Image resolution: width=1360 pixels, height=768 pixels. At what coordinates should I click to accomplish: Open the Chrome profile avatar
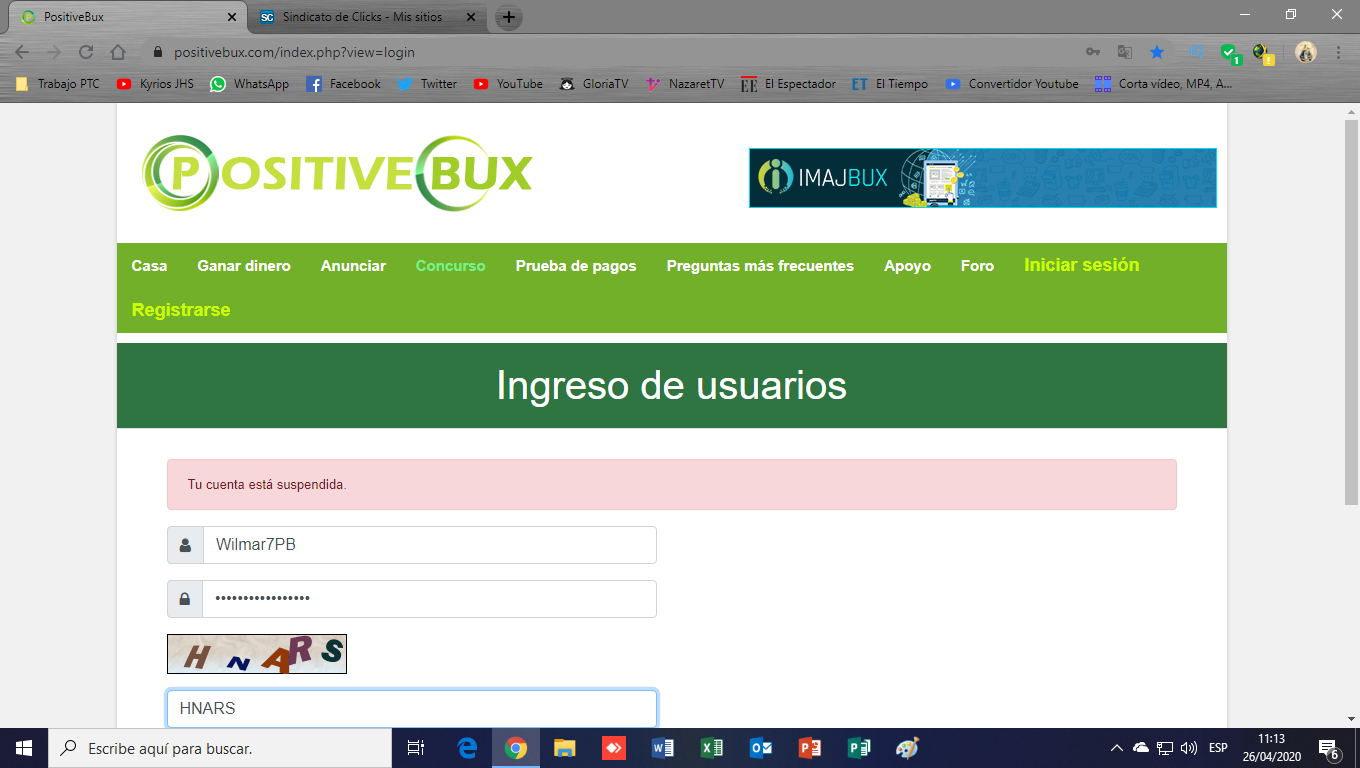click(x=1305, y=52)
